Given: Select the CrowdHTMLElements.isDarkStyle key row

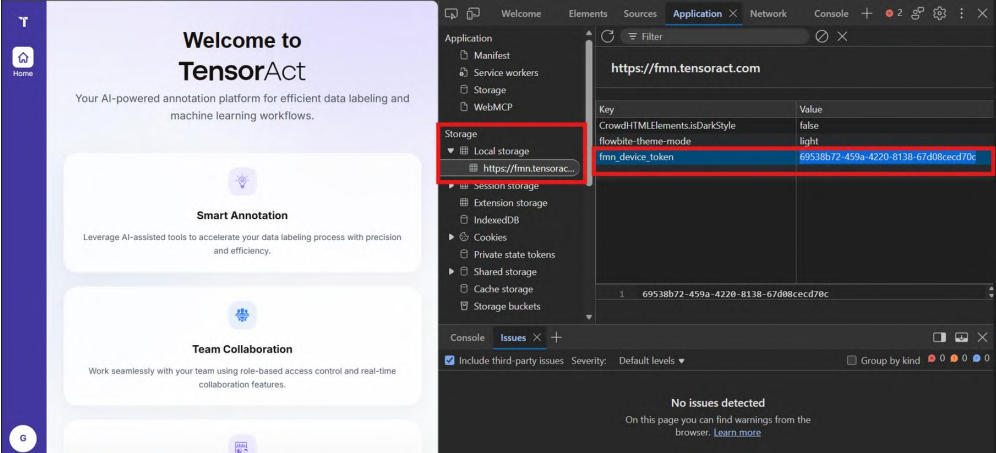Looking at the screenshot, I should 696,126.
